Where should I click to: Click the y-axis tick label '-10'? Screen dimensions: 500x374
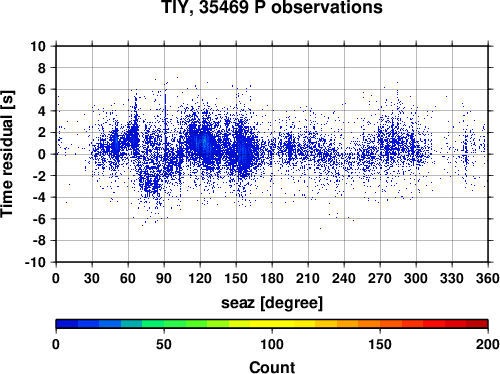coord(35,262)
